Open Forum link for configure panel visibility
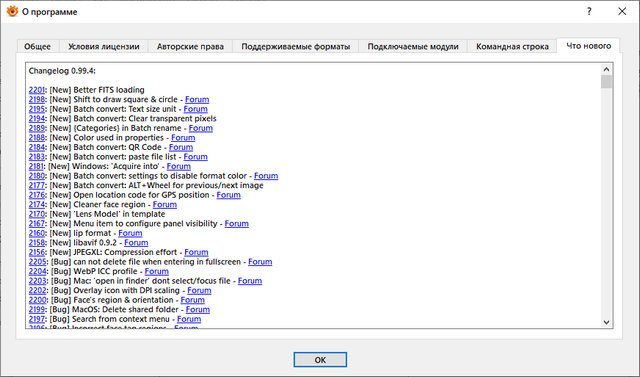This screenshot has height=377, width=640. click(237, 224)
